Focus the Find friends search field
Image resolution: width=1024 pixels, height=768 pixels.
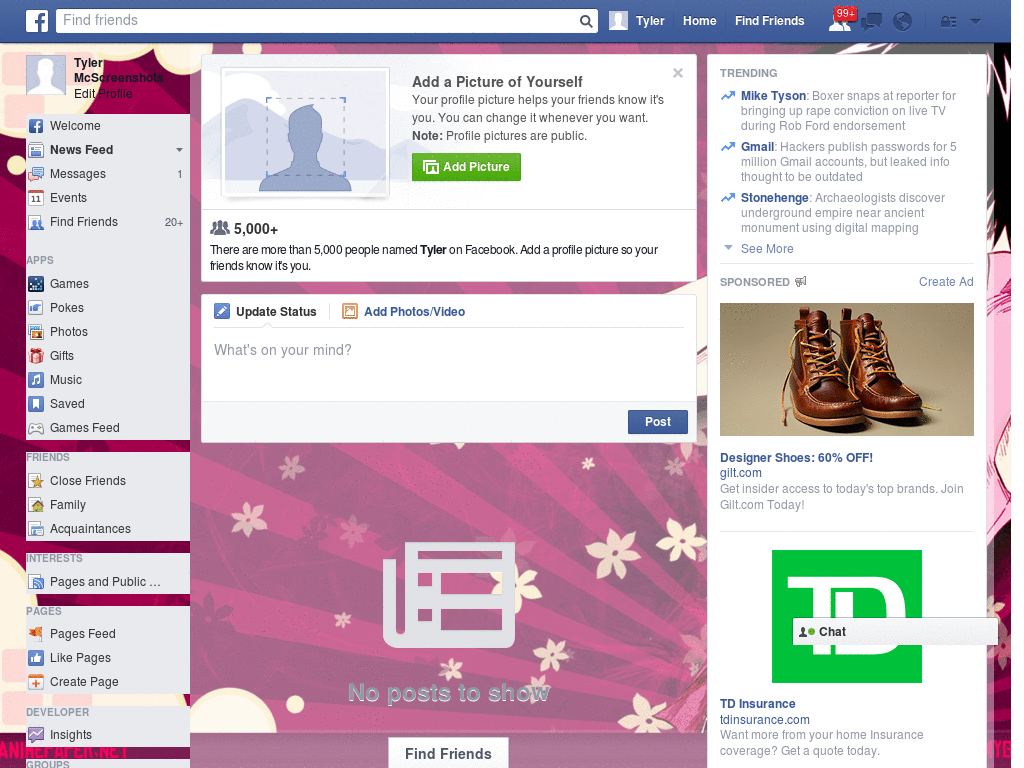coord(317,21)
